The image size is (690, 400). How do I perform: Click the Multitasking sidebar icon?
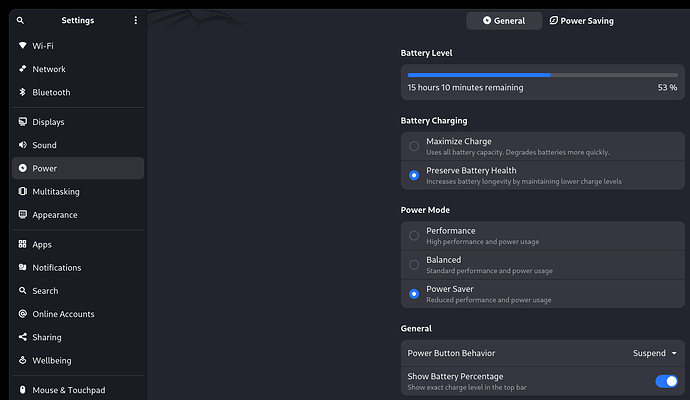pos(22,191)
